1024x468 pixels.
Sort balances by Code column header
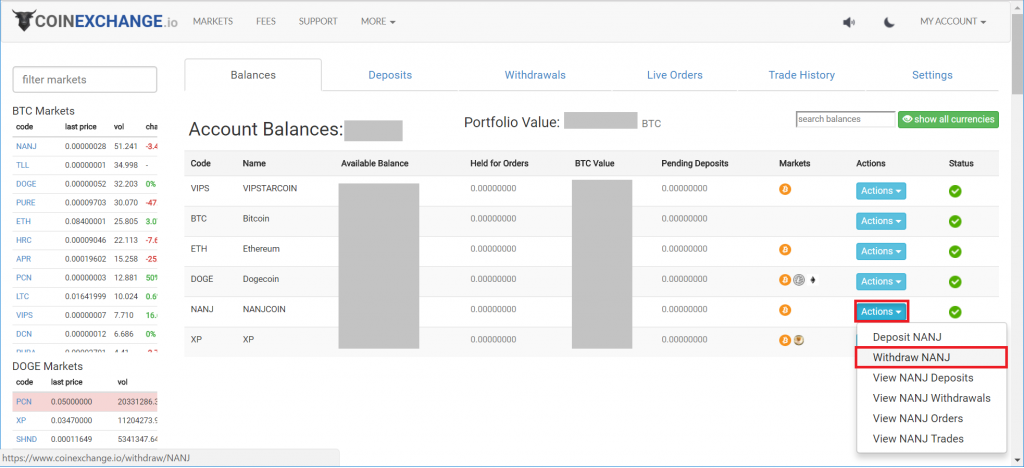click(200, 163)
